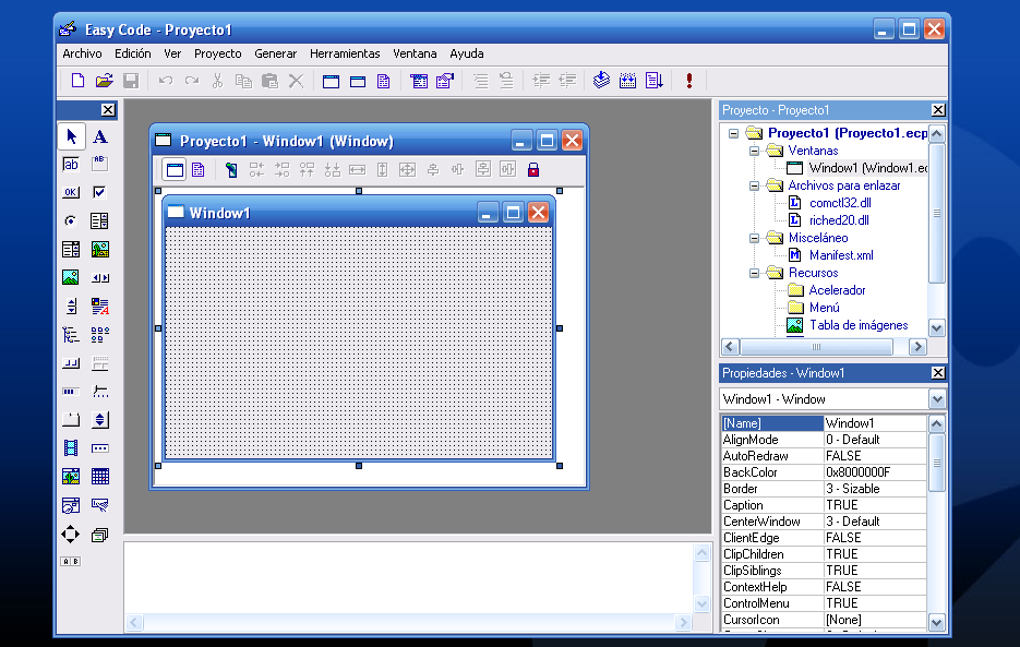The height and width of the screenshot is (647, 1020).
Task: Select the pointer arrow tool in the toolbox
Action: 71,137
